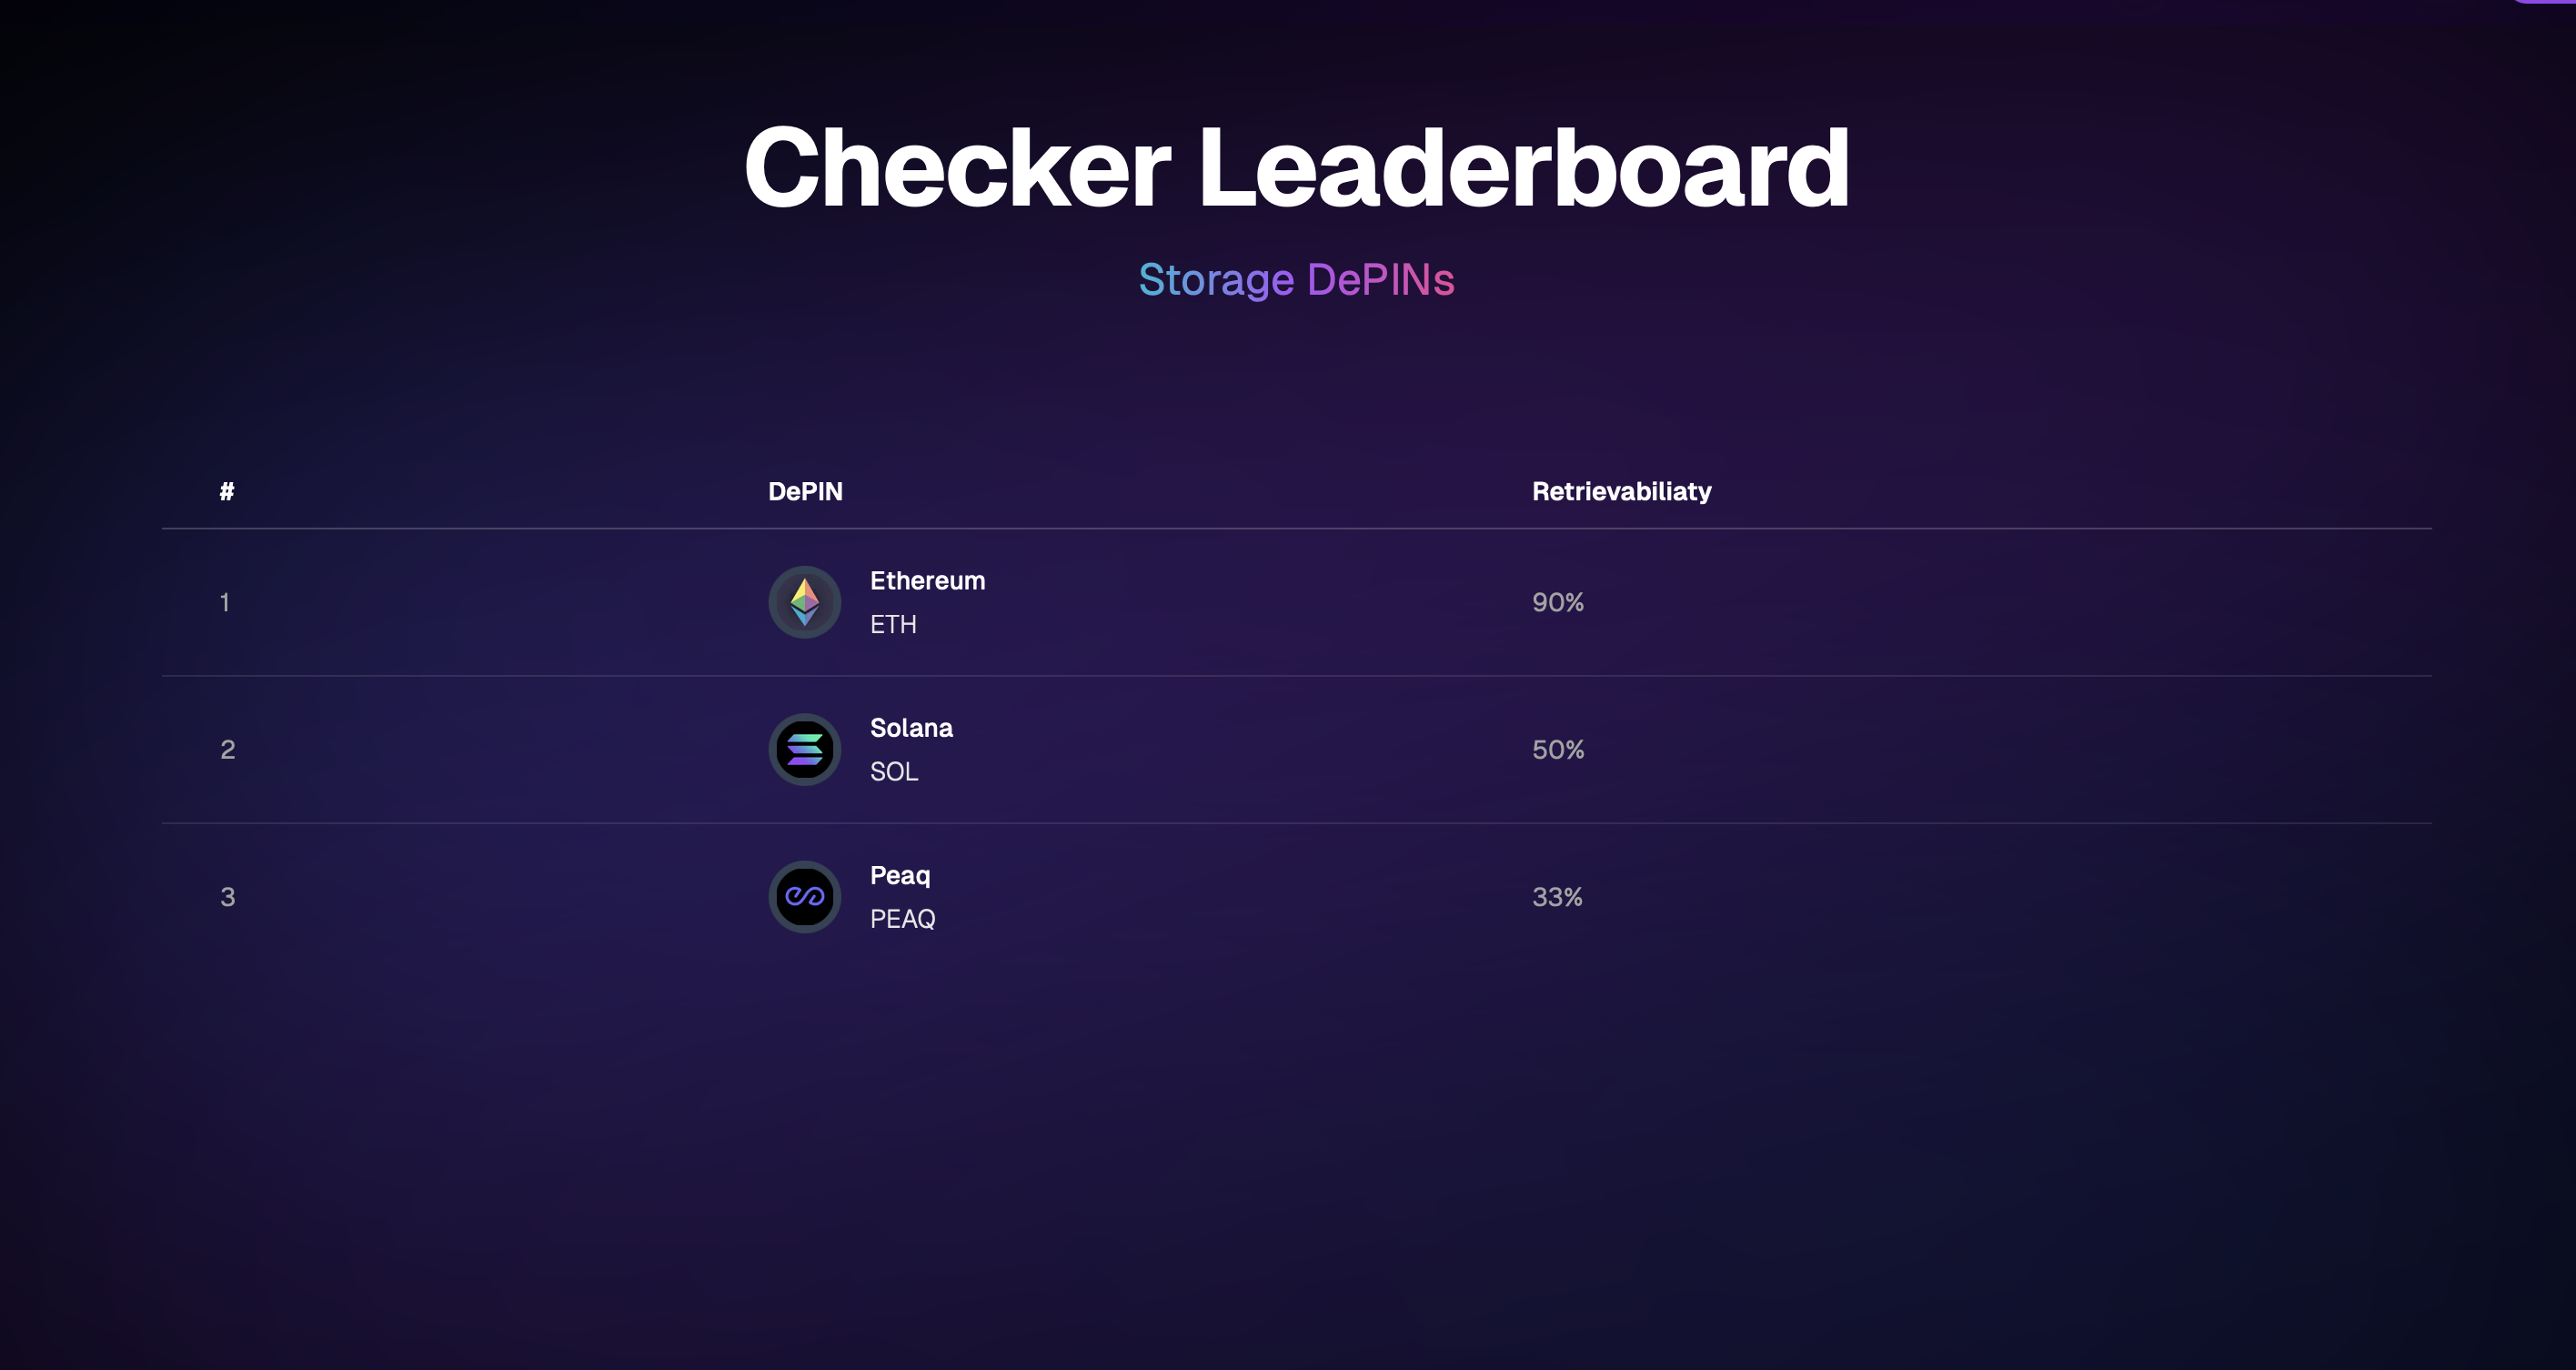Click Solana's 50% retrievability value
The height and width of the screenshot is (1370, 2576).
coord(1557,749)
